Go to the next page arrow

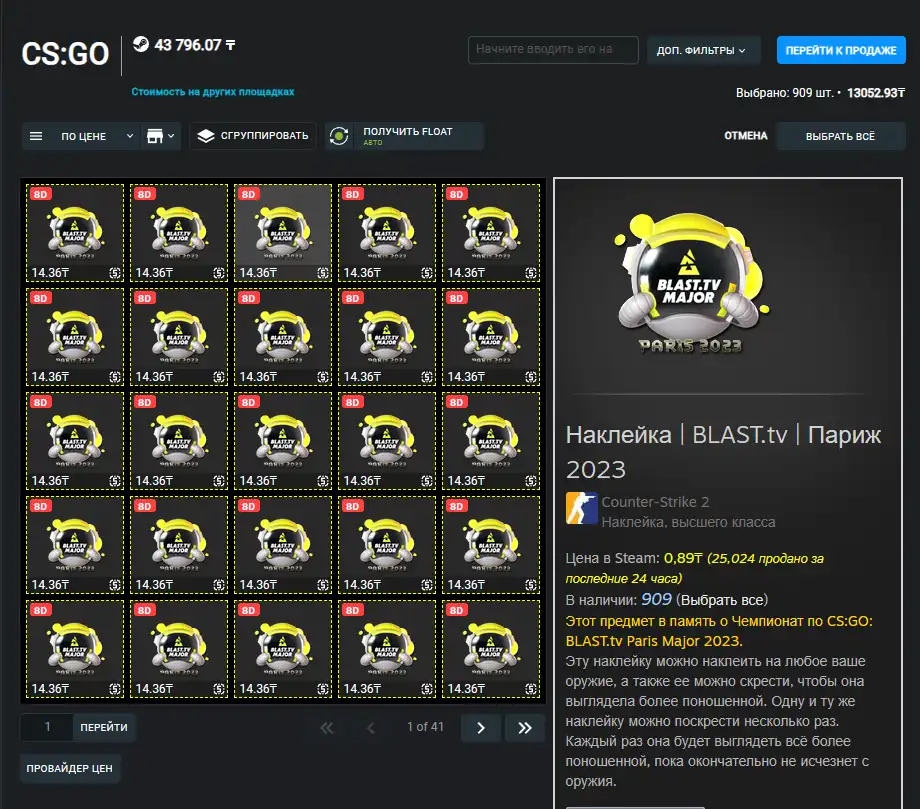pos(481,728)
